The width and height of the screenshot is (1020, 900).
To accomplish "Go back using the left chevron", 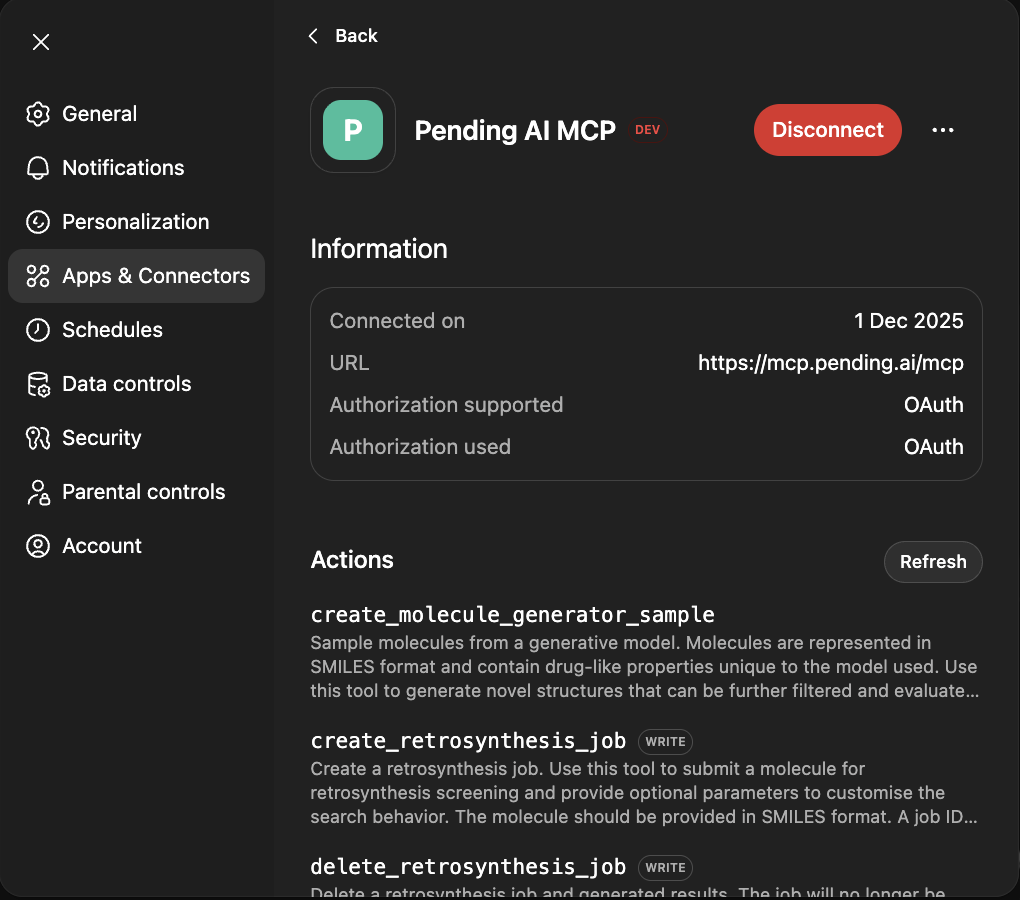I will coord(313,36).
